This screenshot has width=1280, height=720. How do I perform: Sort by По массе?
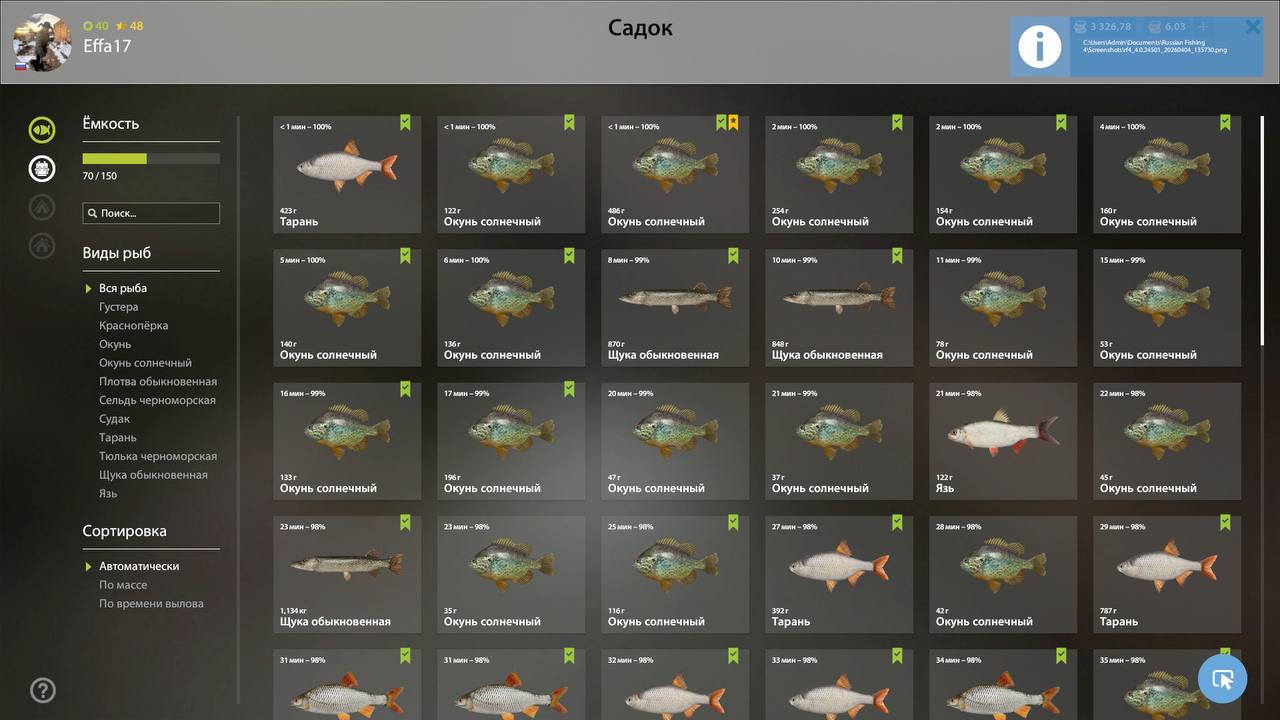[123, 585]
